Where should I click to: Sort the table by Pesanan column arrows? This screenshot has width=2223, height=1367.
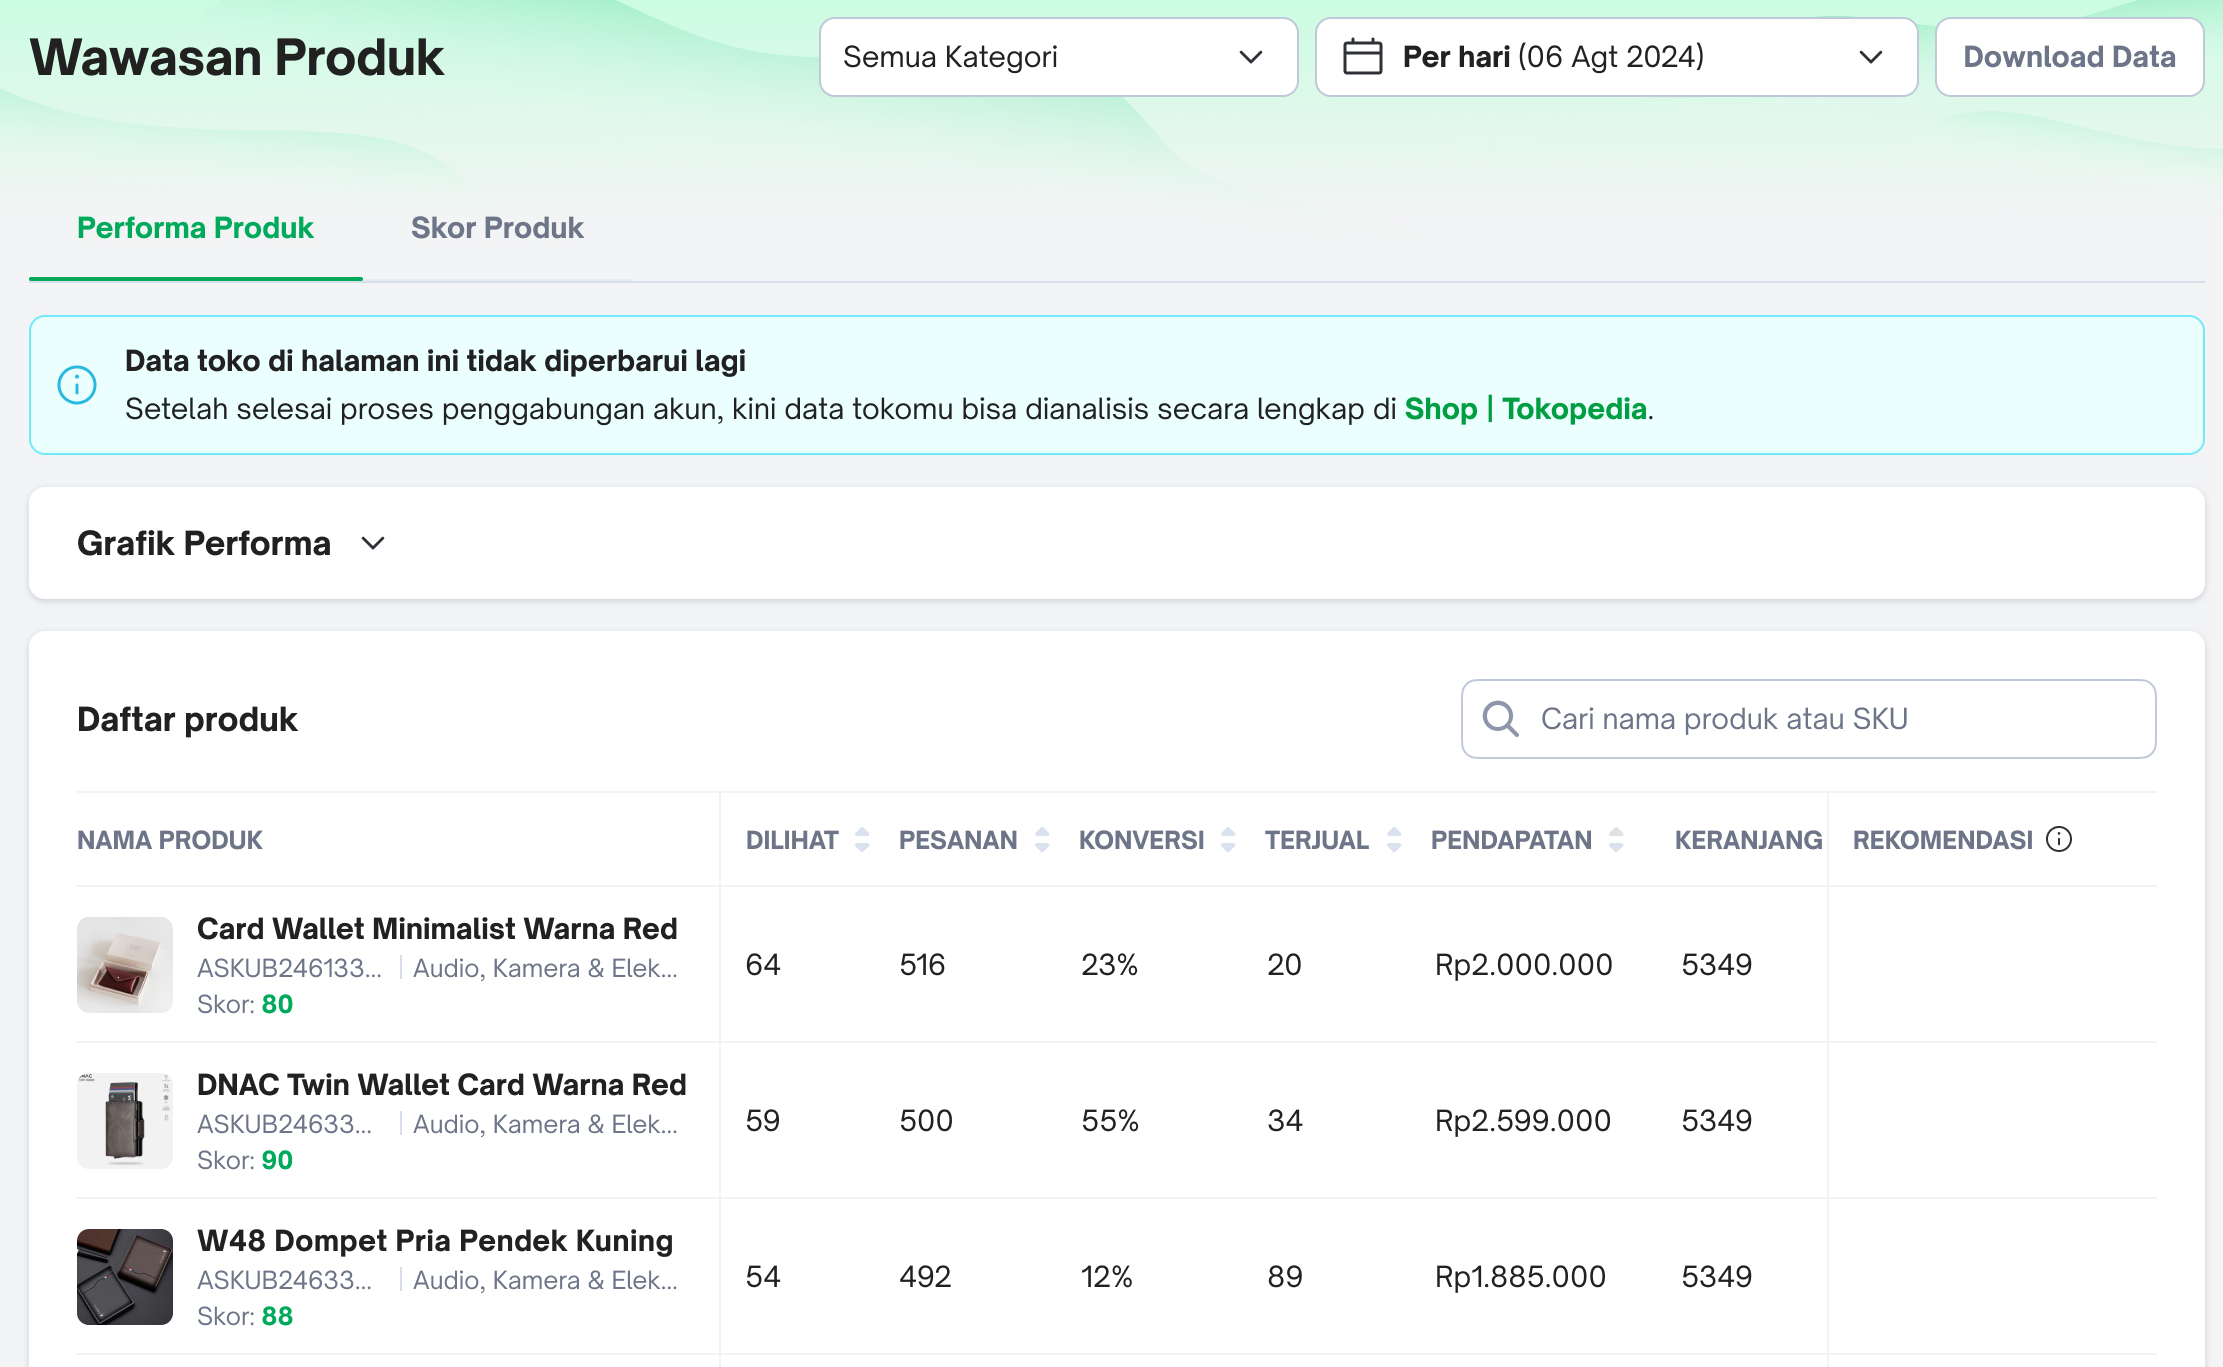pyautogui.click(x=1042, y=840)
